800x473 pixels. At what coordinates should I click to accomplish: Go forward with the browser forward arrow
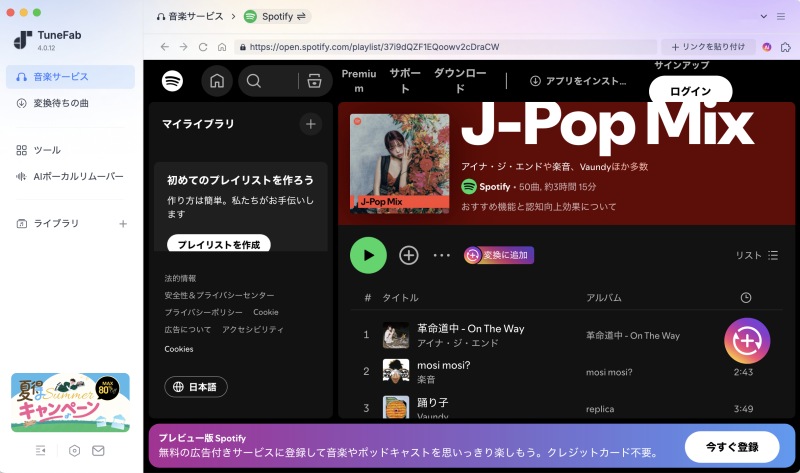click(184, 47)
